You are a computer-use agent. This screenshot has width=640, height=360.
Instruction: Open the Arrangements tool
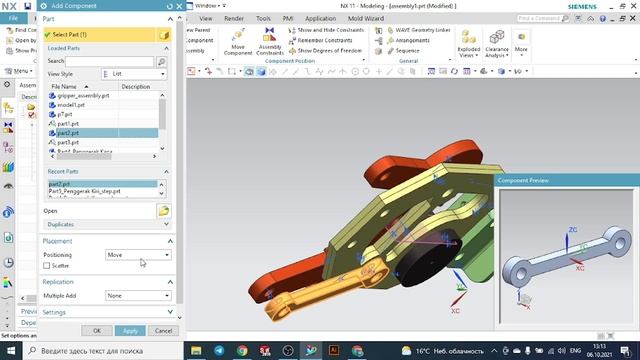[408, 40]
